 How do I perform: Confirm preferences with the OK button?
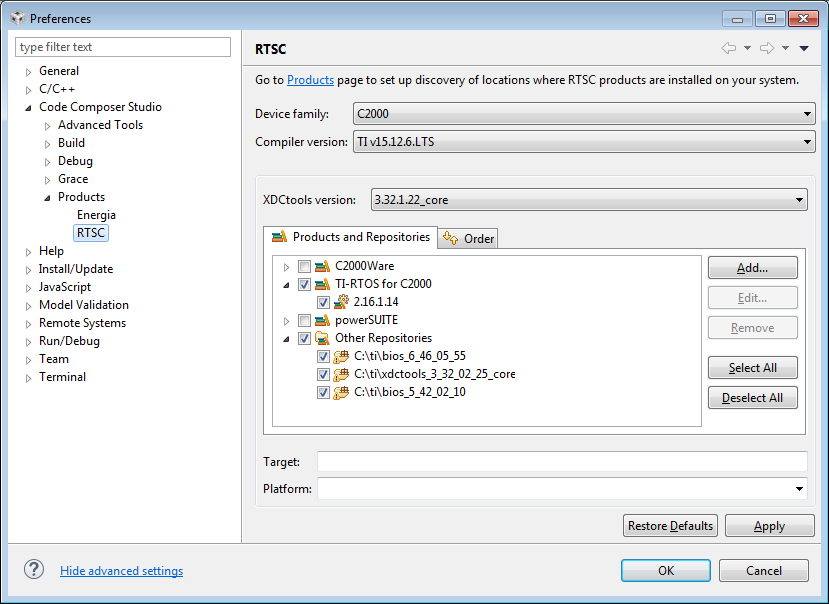[x=666, y=570]
